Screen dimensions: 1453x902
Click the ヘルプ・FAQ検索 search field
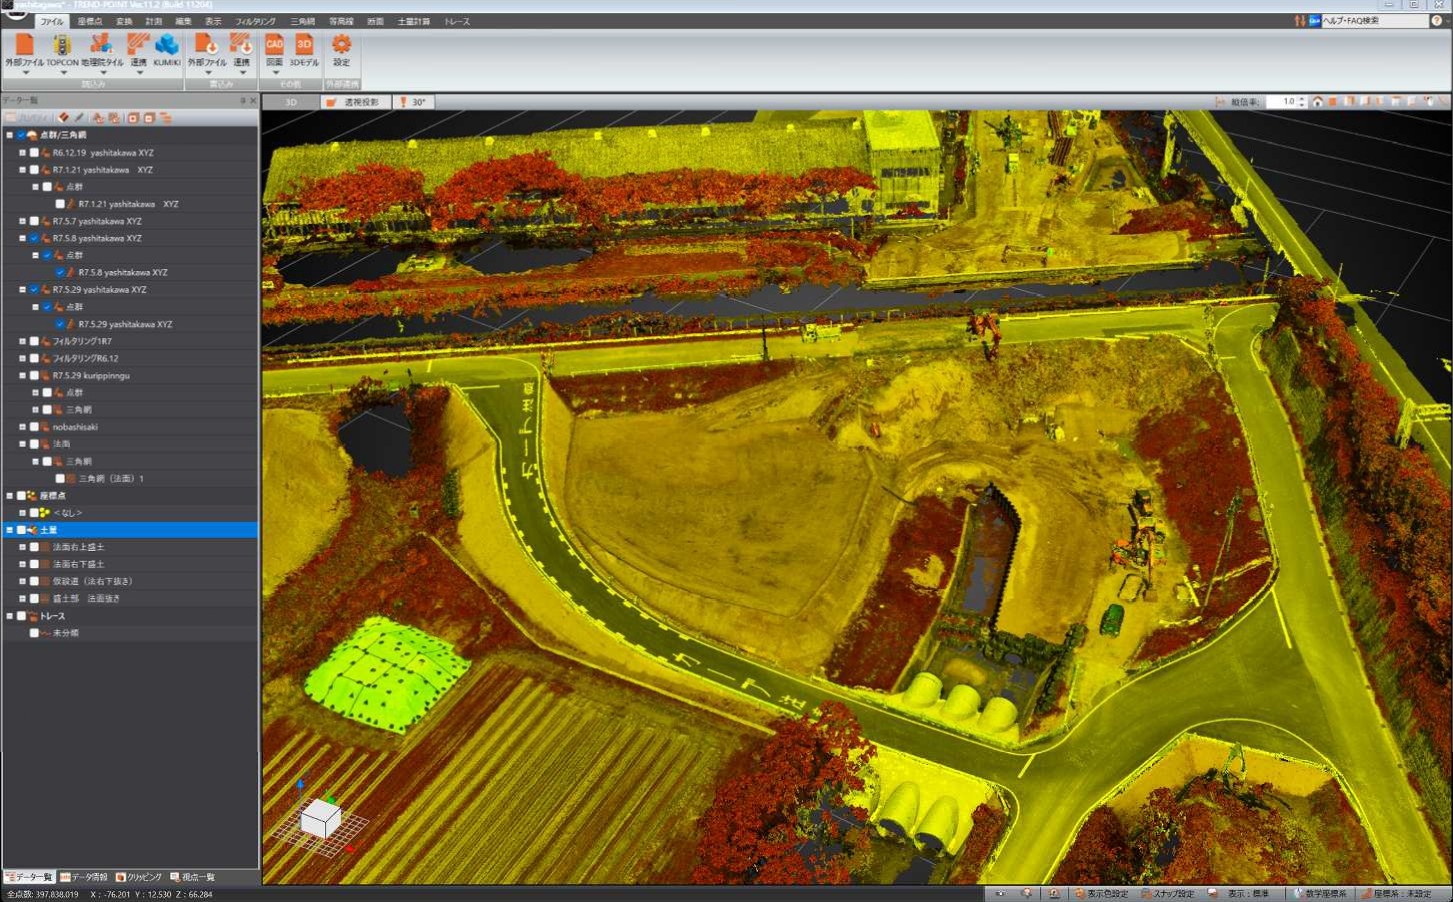point(1374,20)
